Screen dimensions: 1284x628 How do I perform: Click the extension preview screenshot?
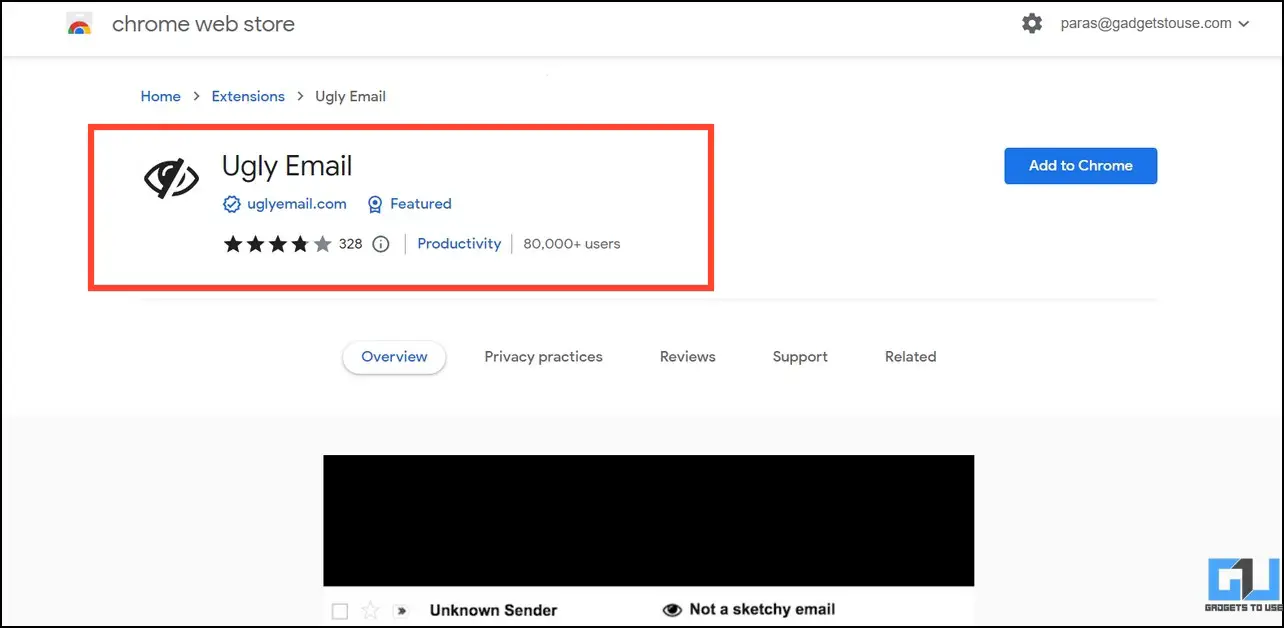pos(648,541)
